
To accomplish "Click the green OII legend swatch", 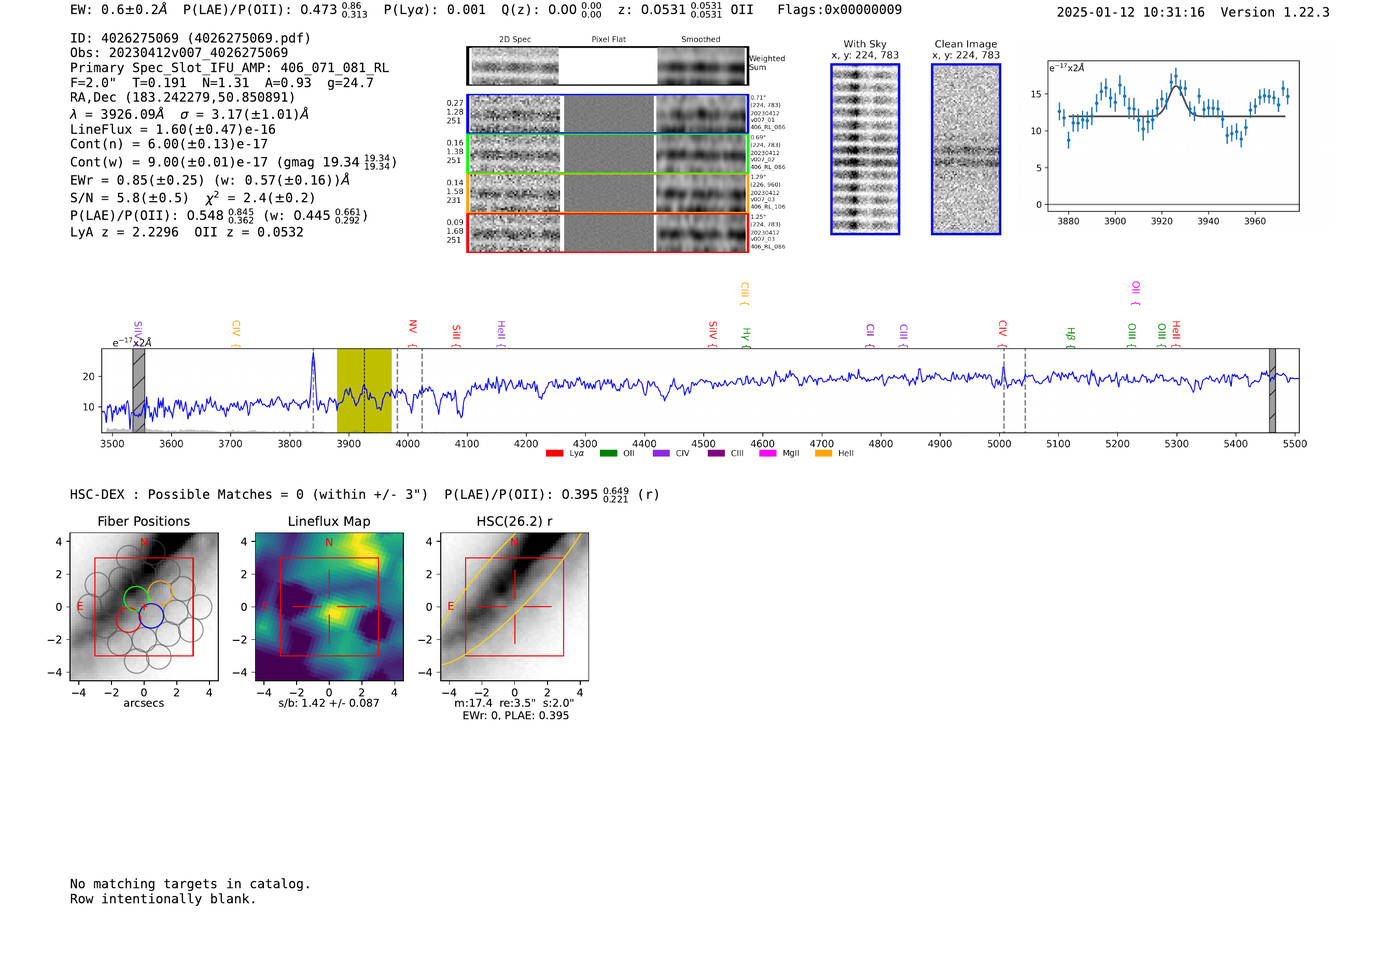I will (608, 453).
